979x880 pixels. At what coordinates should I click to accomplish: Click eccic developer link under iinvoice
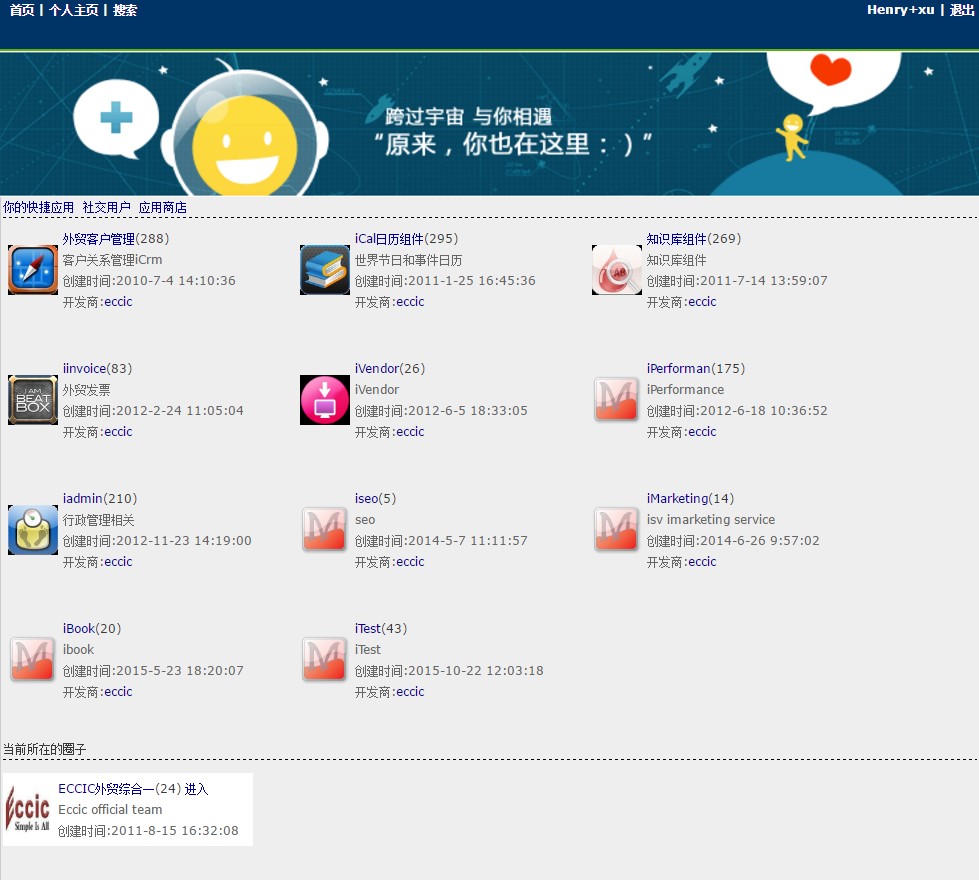pyautogui.click(x=118, y=432)
